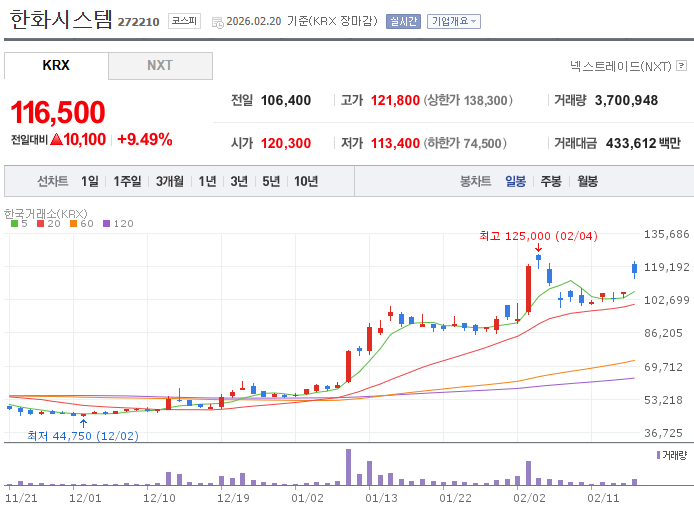Click the trading volume 3,700,948
This screenshot has height=509, width=694.
pyautogui.click(x=626, y=100)
